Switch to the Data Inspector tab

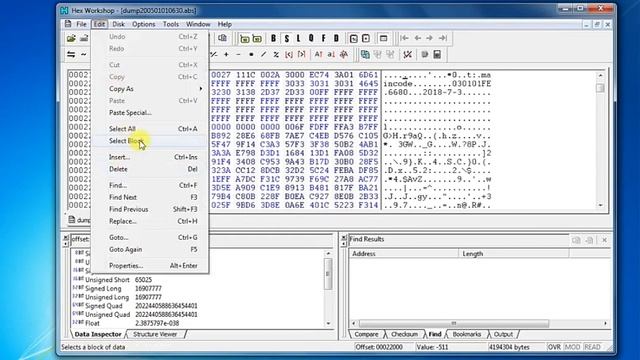(x=98, y=334)
